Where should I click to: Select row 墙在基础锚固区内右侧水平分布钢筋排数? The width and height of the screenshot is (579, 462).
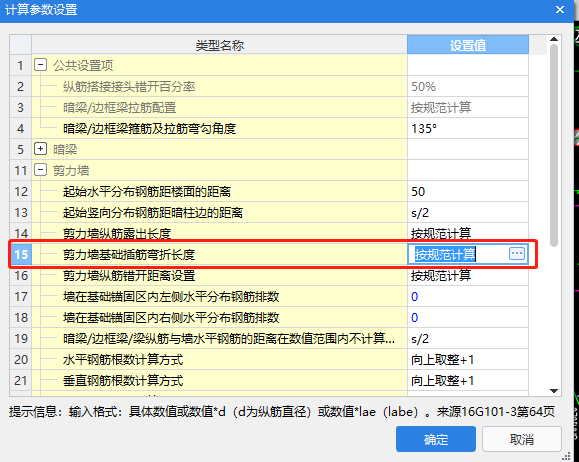219,318
